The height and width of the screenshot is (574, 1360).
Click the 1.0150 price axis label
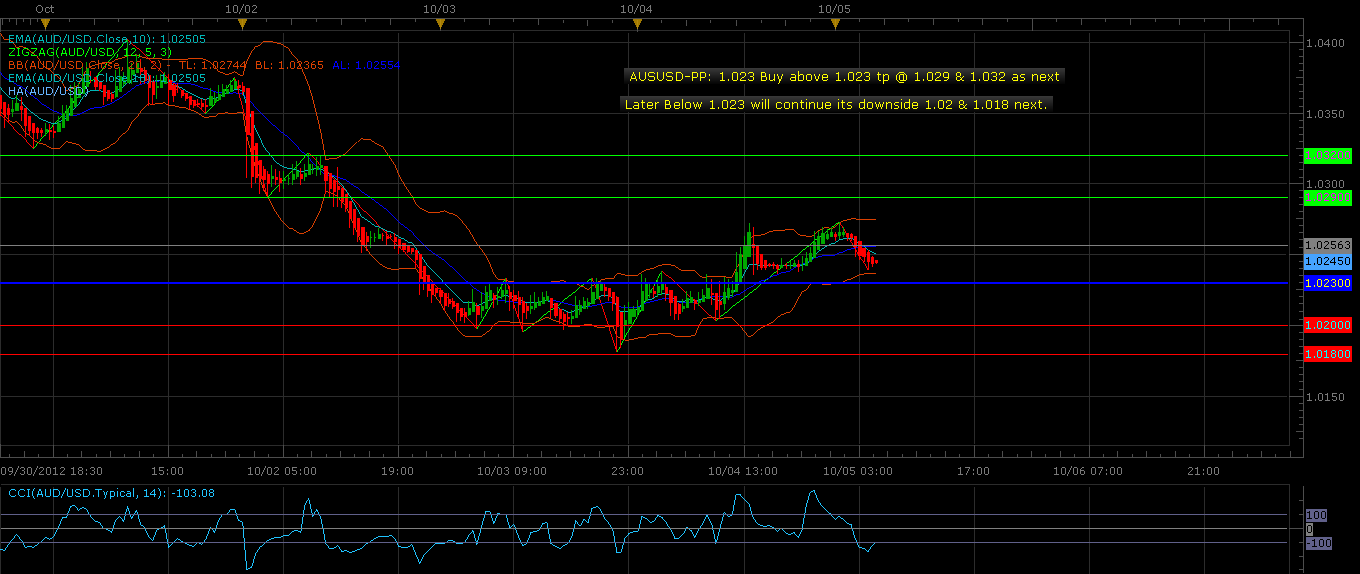point(1325,397)
